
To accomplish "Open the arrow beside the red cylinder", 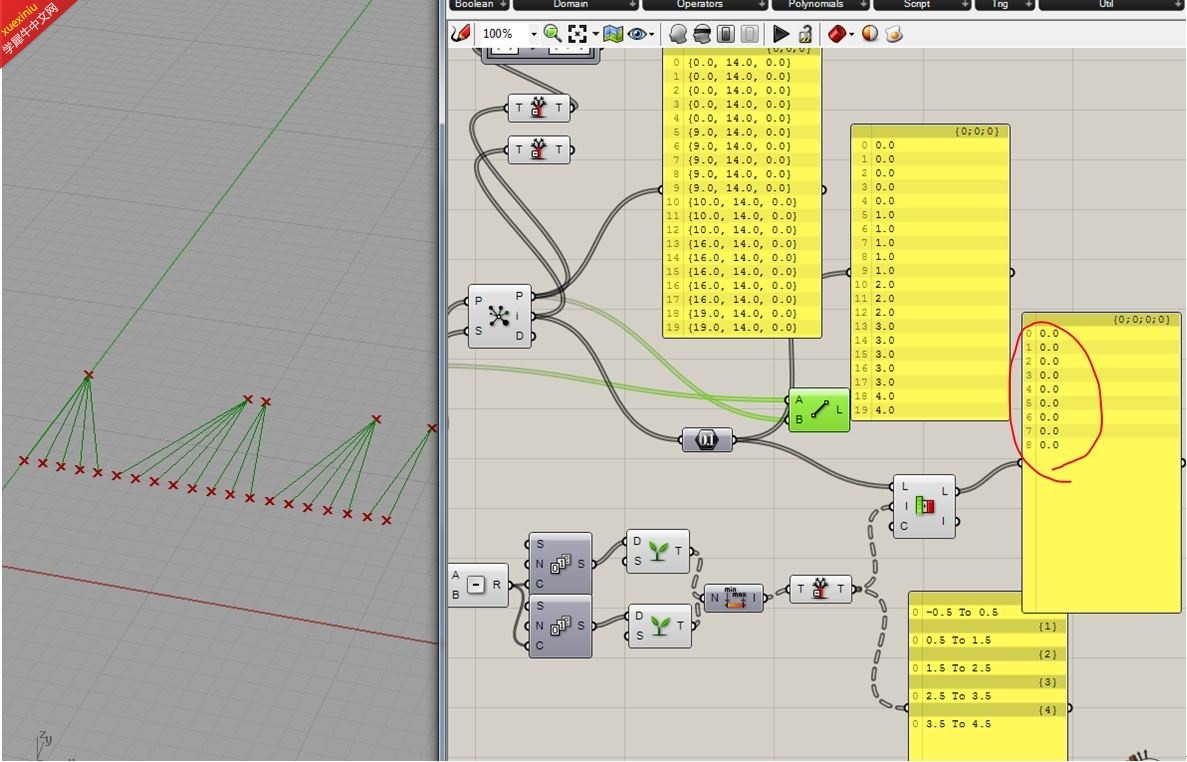I will pyautogui.click(x=852, y=34).
